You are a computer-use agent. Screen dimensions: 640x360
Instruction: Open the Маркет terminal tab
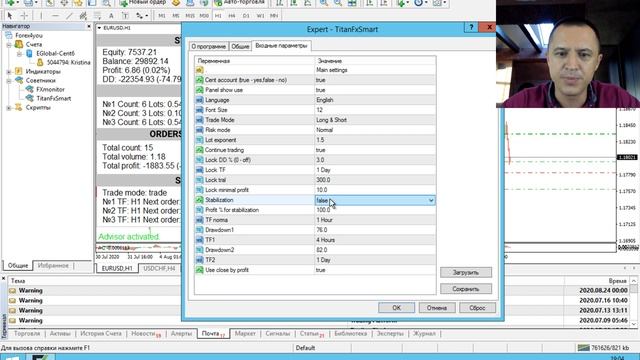(245, 334)
